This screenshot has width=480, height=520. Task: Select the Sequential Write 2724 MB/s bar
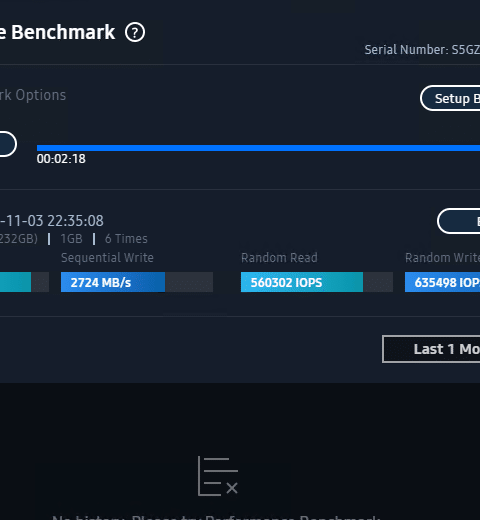coord(137,282)
